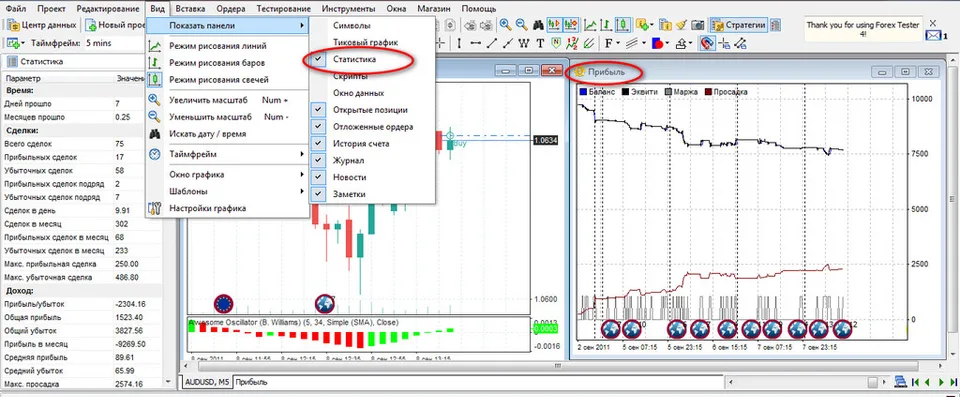Expand the Шаблоны submenu
The width and height of the screenshot is (960, 397).
[227, 191]
